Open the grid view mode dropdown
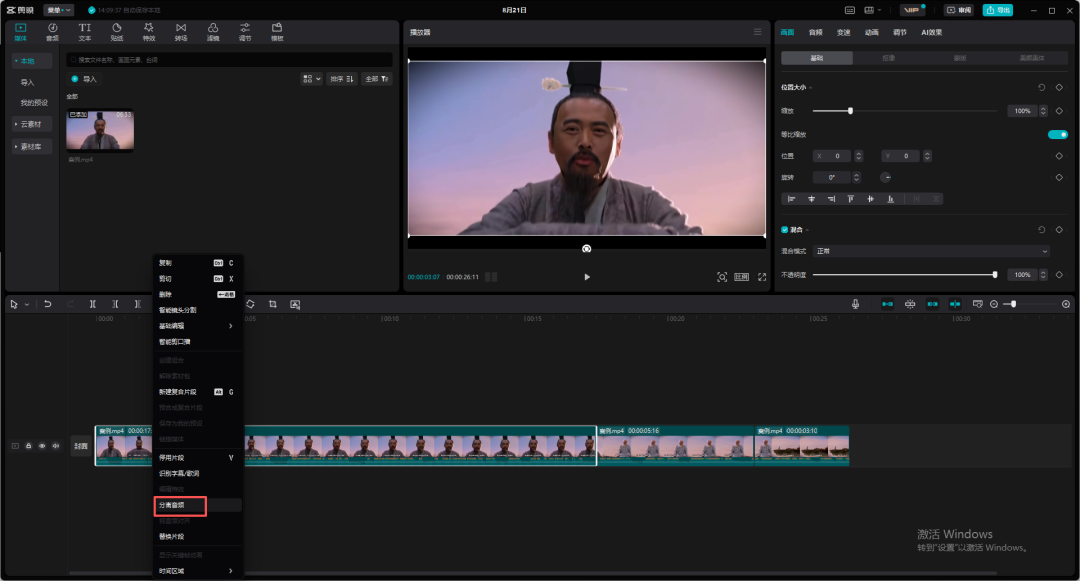The width and height of the screenshot is (1080, 581). click(x=311, y=79)
